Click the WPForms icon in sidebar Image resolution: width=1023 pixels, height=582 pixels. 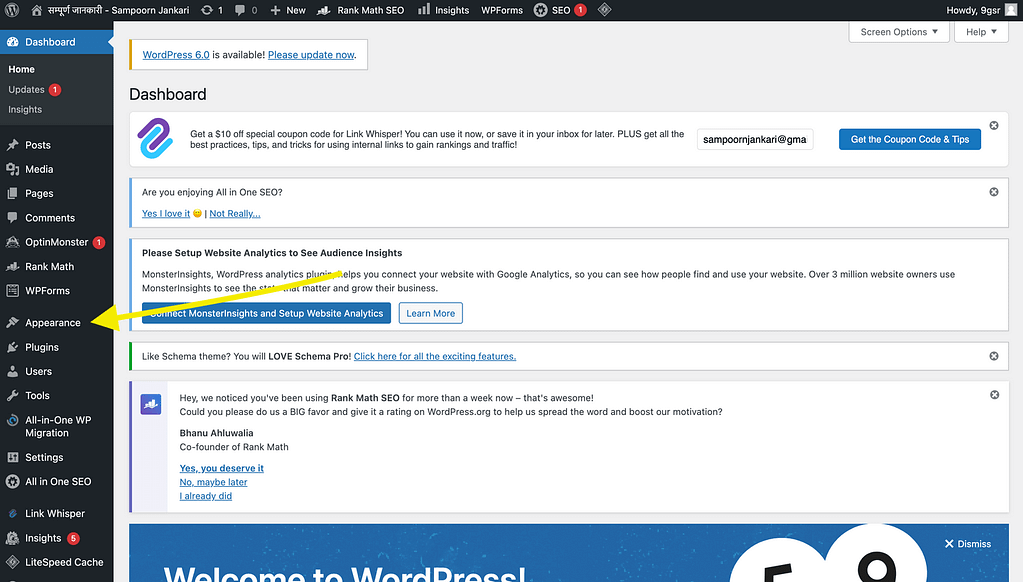tap(12, 290)
